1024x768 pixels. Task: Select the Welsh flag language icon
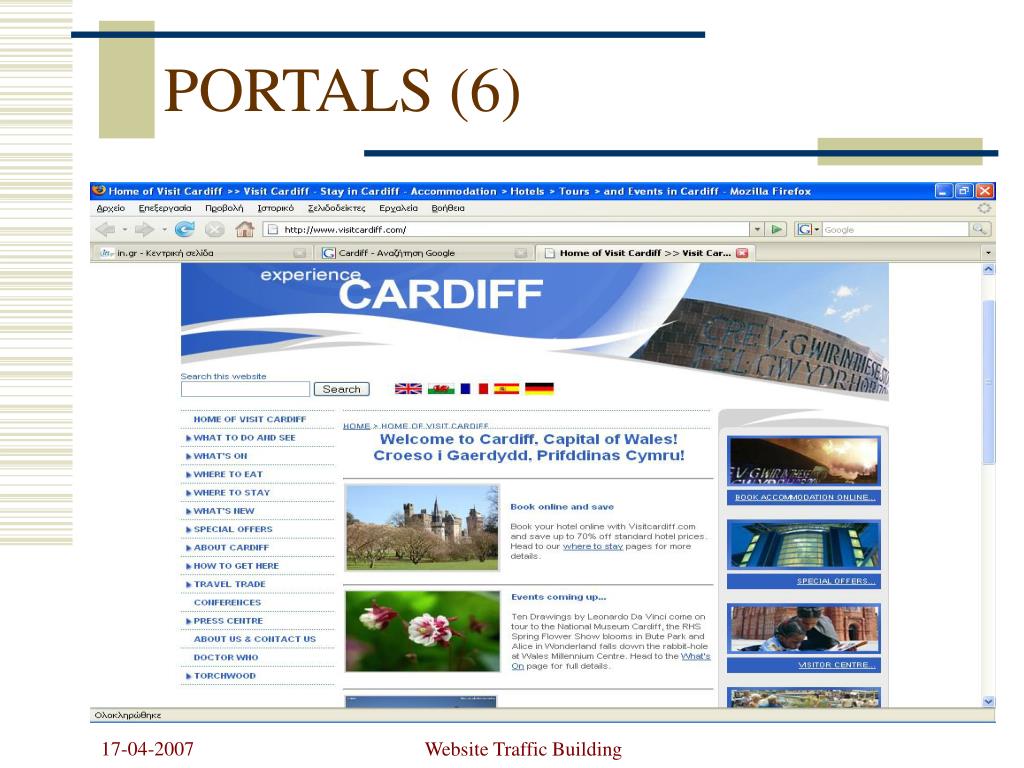(441, 389)
